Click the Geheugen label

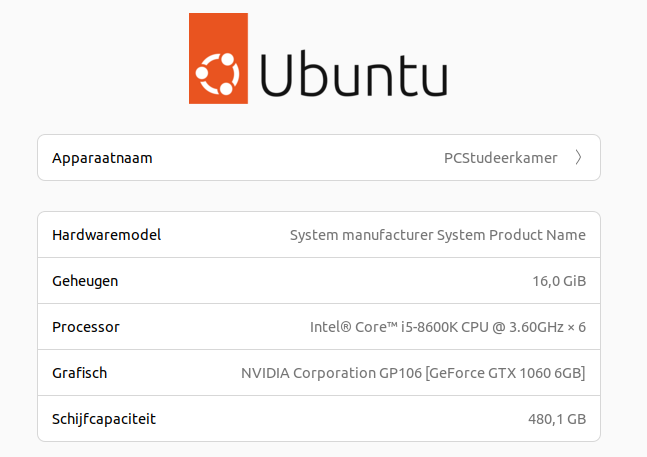point(85,281)
